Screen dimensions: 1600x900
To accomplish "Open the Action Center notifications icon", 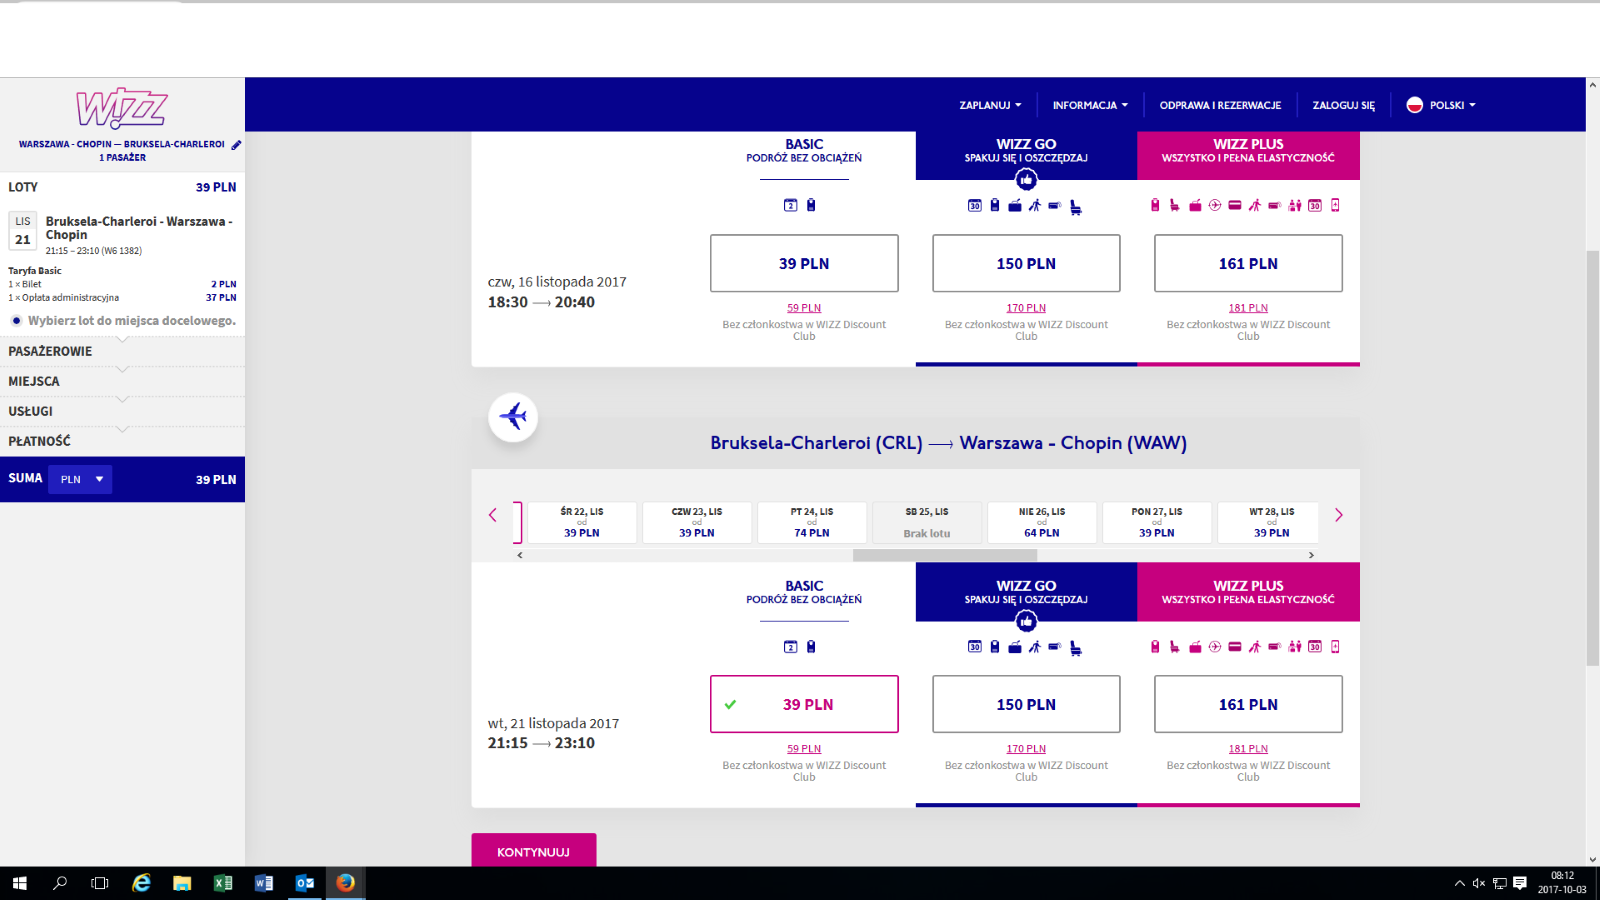I will point(1520,883).
